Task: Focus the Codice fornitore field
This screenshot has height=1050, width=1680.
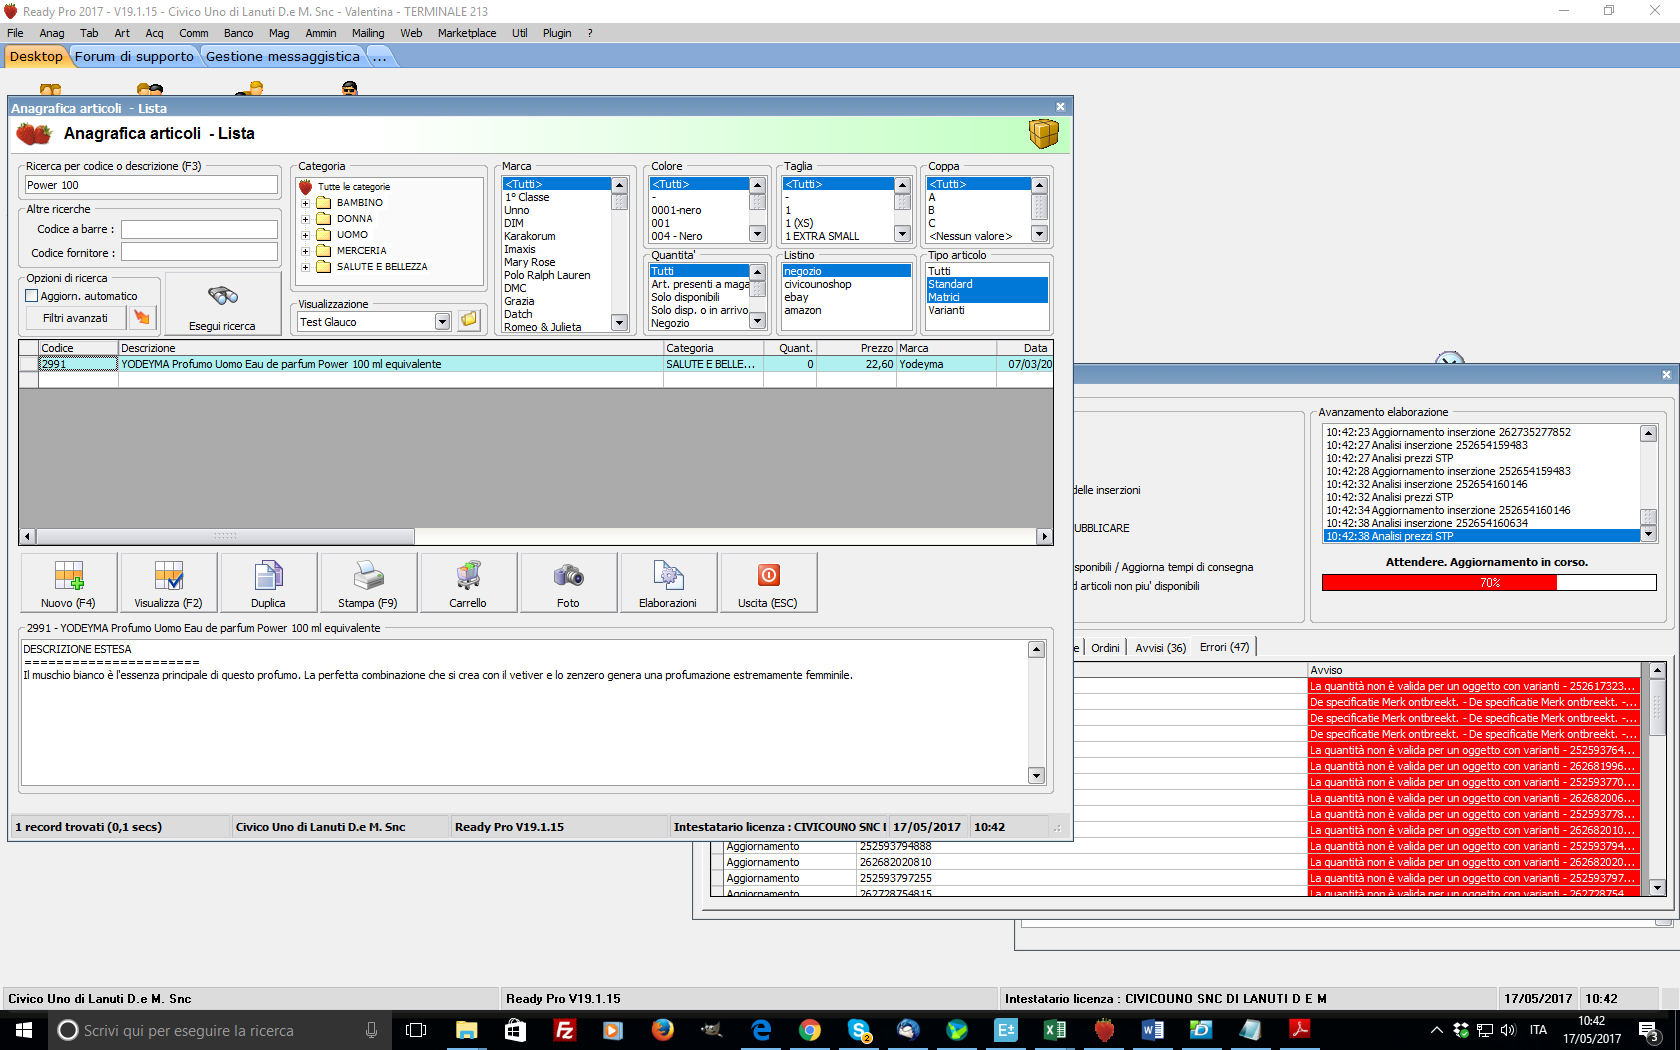Action: [199, 253]
